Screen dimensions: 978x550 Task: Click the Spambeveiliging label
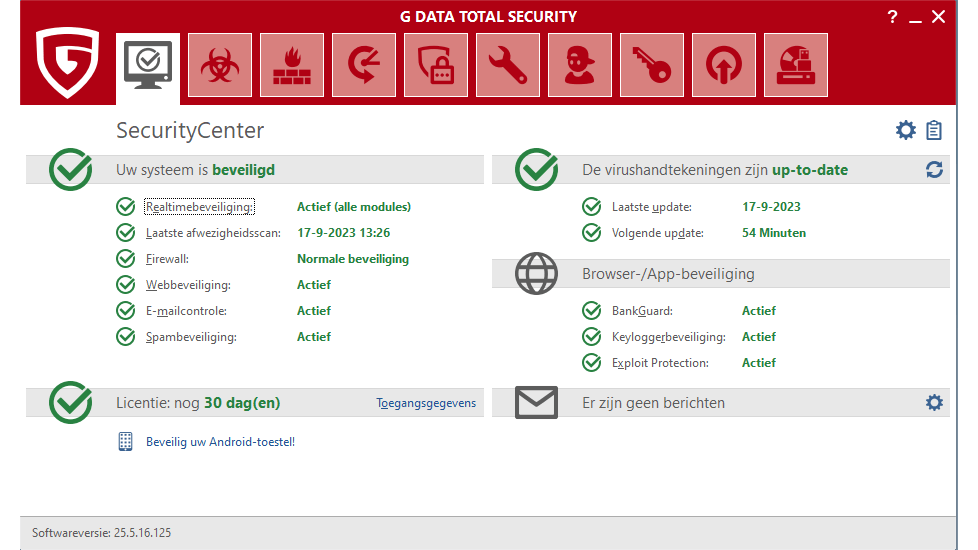[x=191, y=337]
